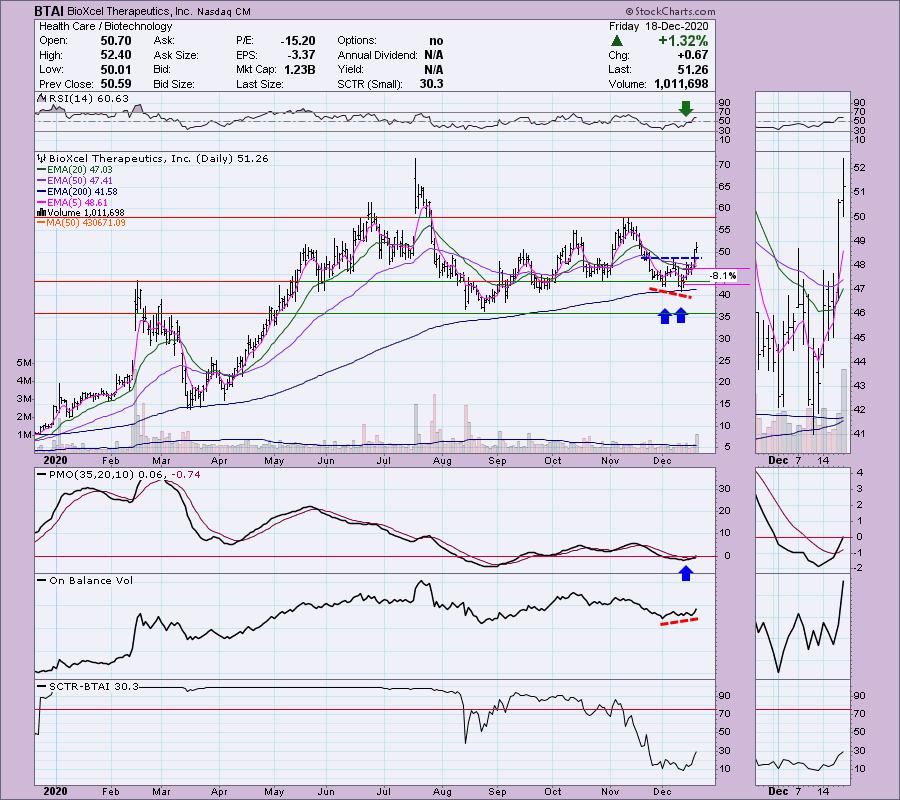The height and width of the screenshot is (800, 900).
Task: Select the EMA(50) 47.41 legend entry
Action: (75, 181)
